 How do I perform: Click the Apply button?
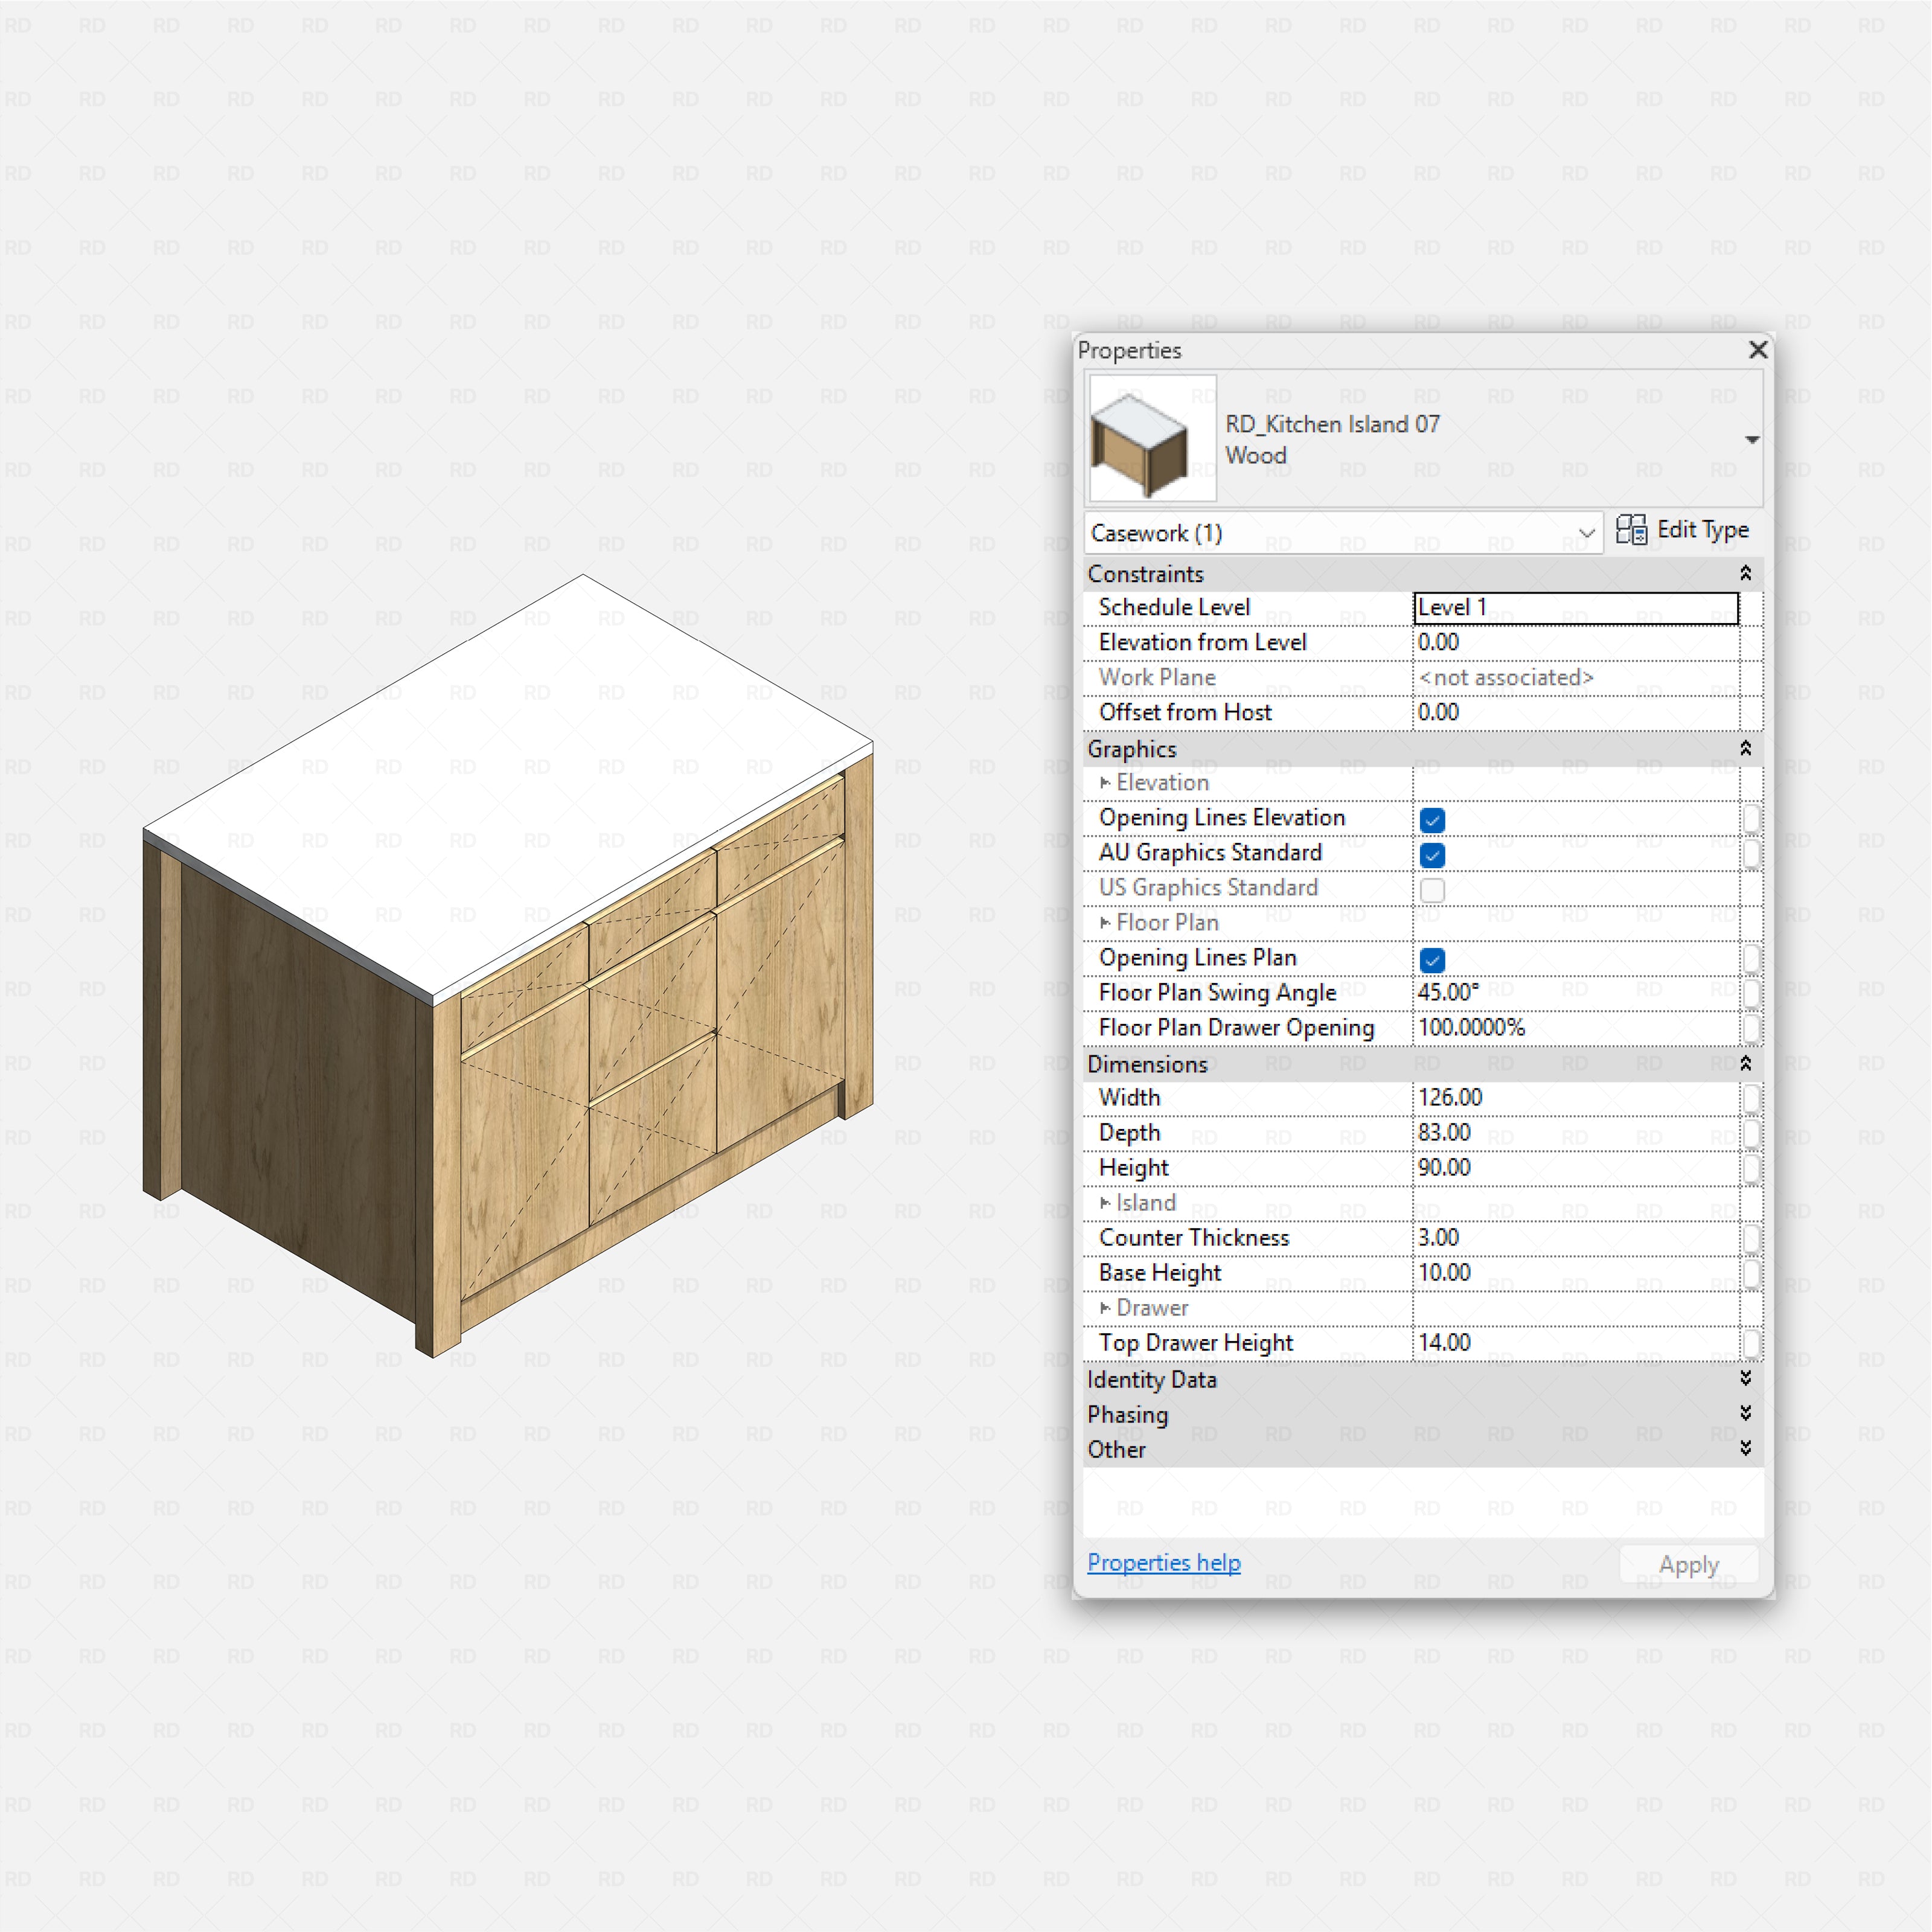click(1689, 1563)
